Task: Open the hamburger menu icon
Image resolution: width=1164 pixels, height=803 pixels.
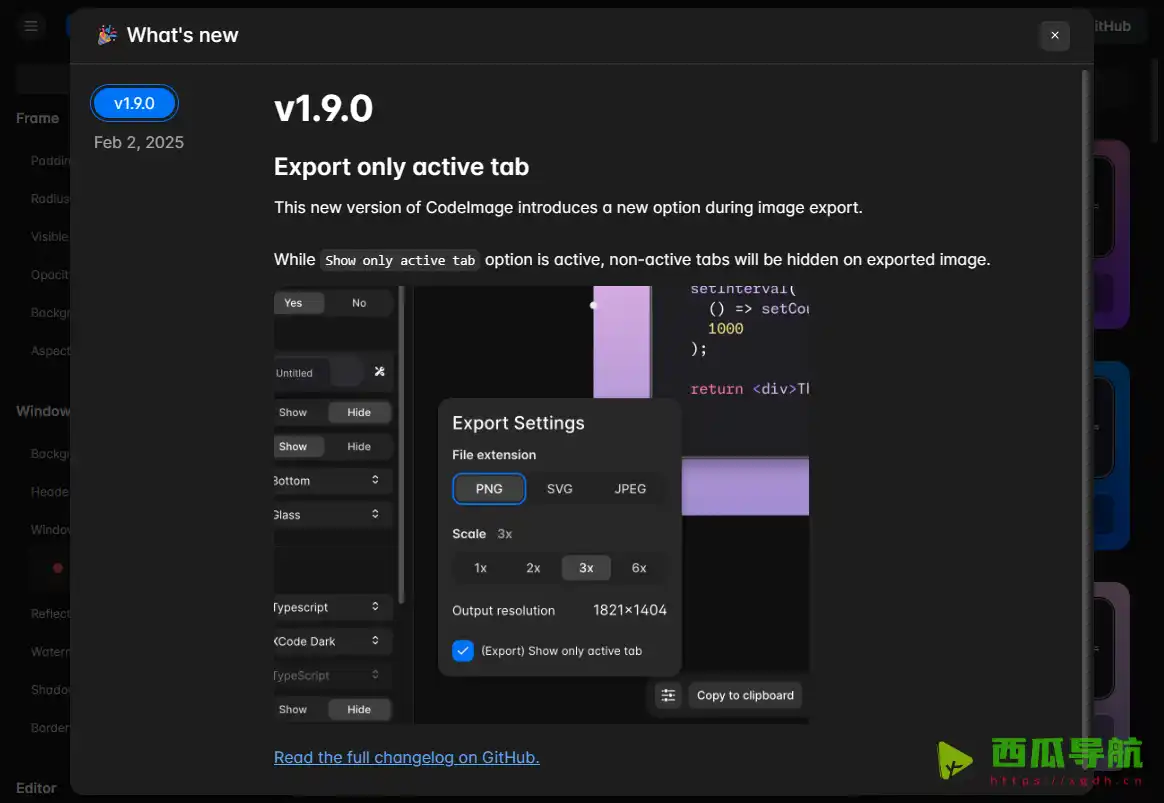Action: 31,26
